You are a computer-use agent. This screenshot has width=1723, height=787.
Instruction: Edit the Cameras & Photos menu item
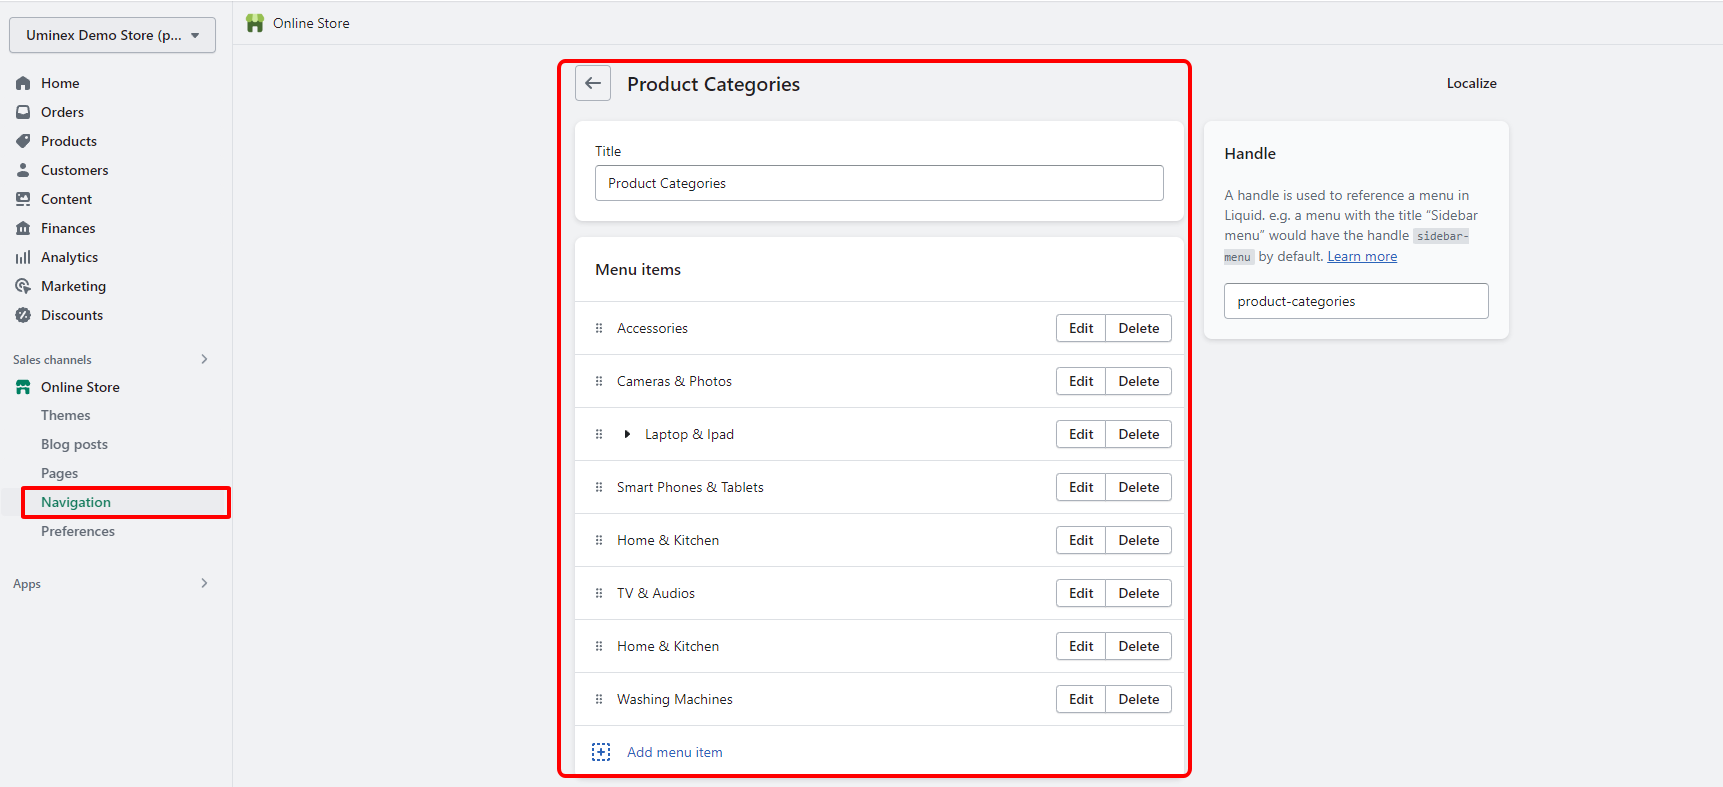[x=1080, y=381]
